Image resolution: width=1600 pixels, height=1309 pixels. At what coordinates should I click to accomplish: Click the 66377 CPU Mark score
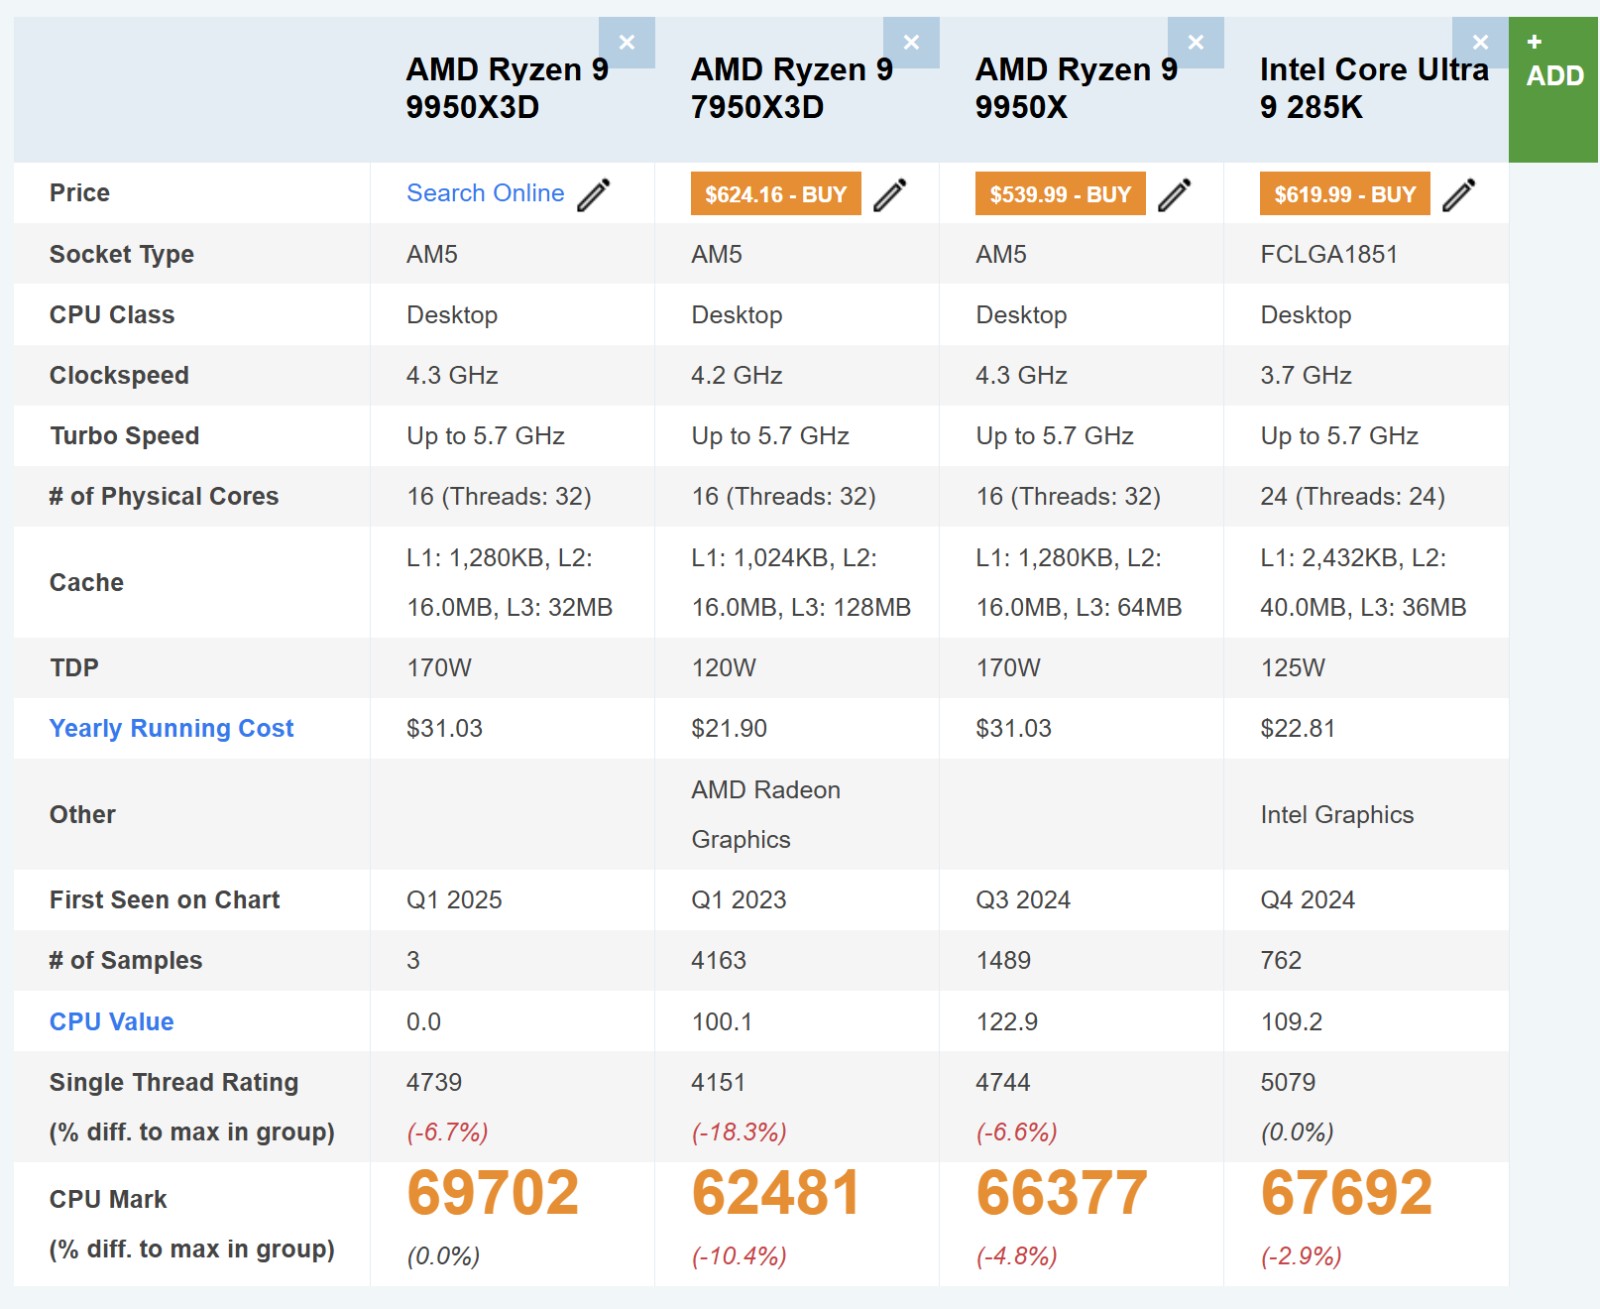click(1062, 1193)
